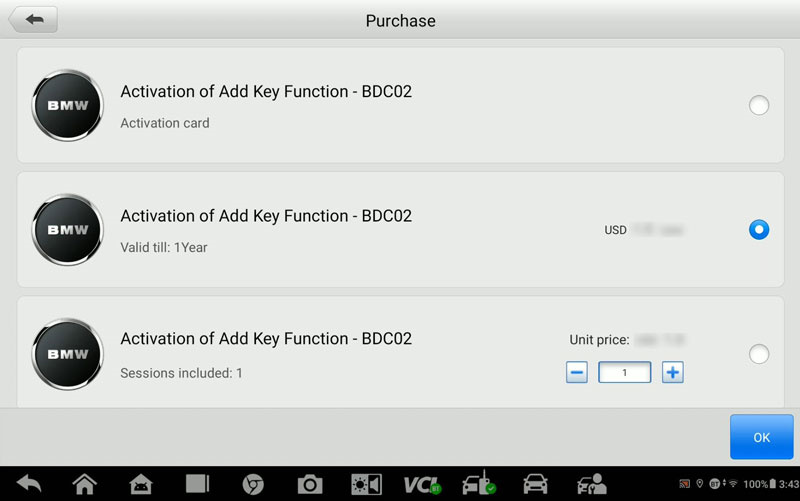The width and height of the screenshot is (800, 501).
Task: Decrease session quantity with minus button
Action: point(577,372)
